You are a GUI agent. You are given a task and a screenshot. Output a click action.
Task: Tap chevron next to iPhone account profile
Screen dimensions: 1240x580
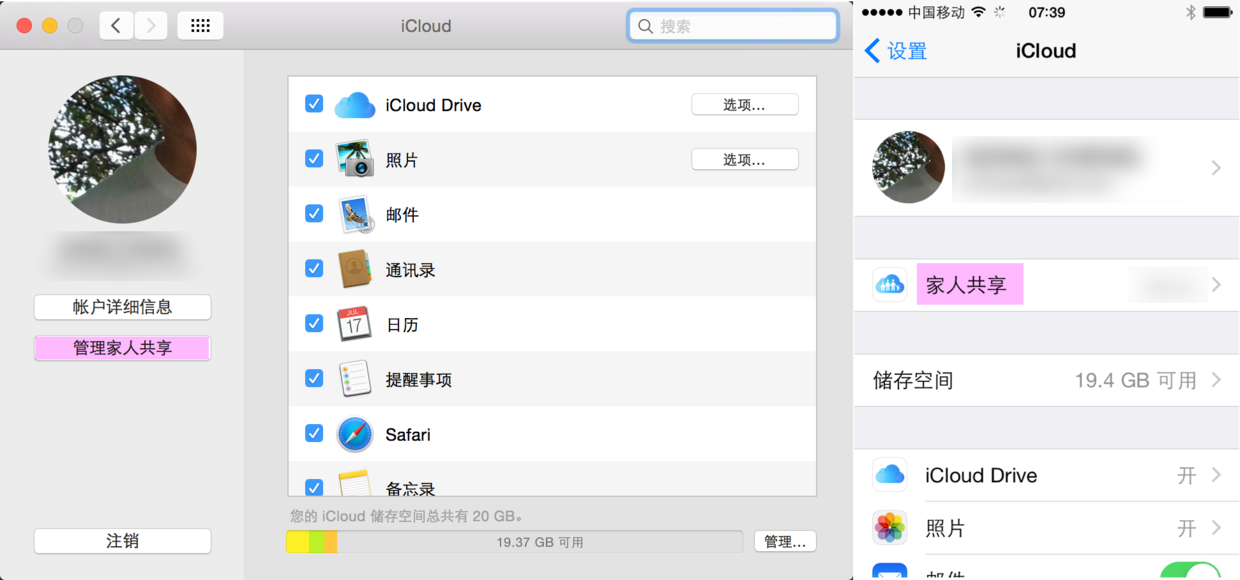[1216, 168]
